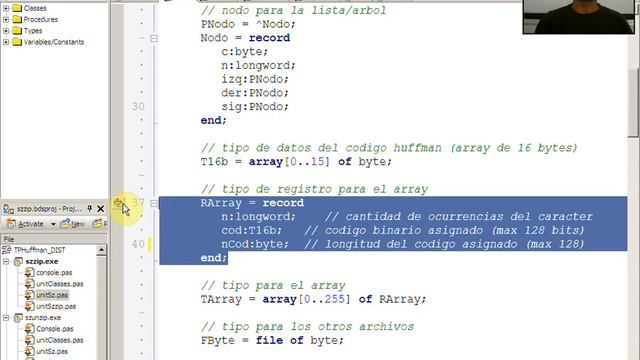Screen dimensions: 640x360
Task: Click the gutter at line 37
Action: [x=138, y=203]
